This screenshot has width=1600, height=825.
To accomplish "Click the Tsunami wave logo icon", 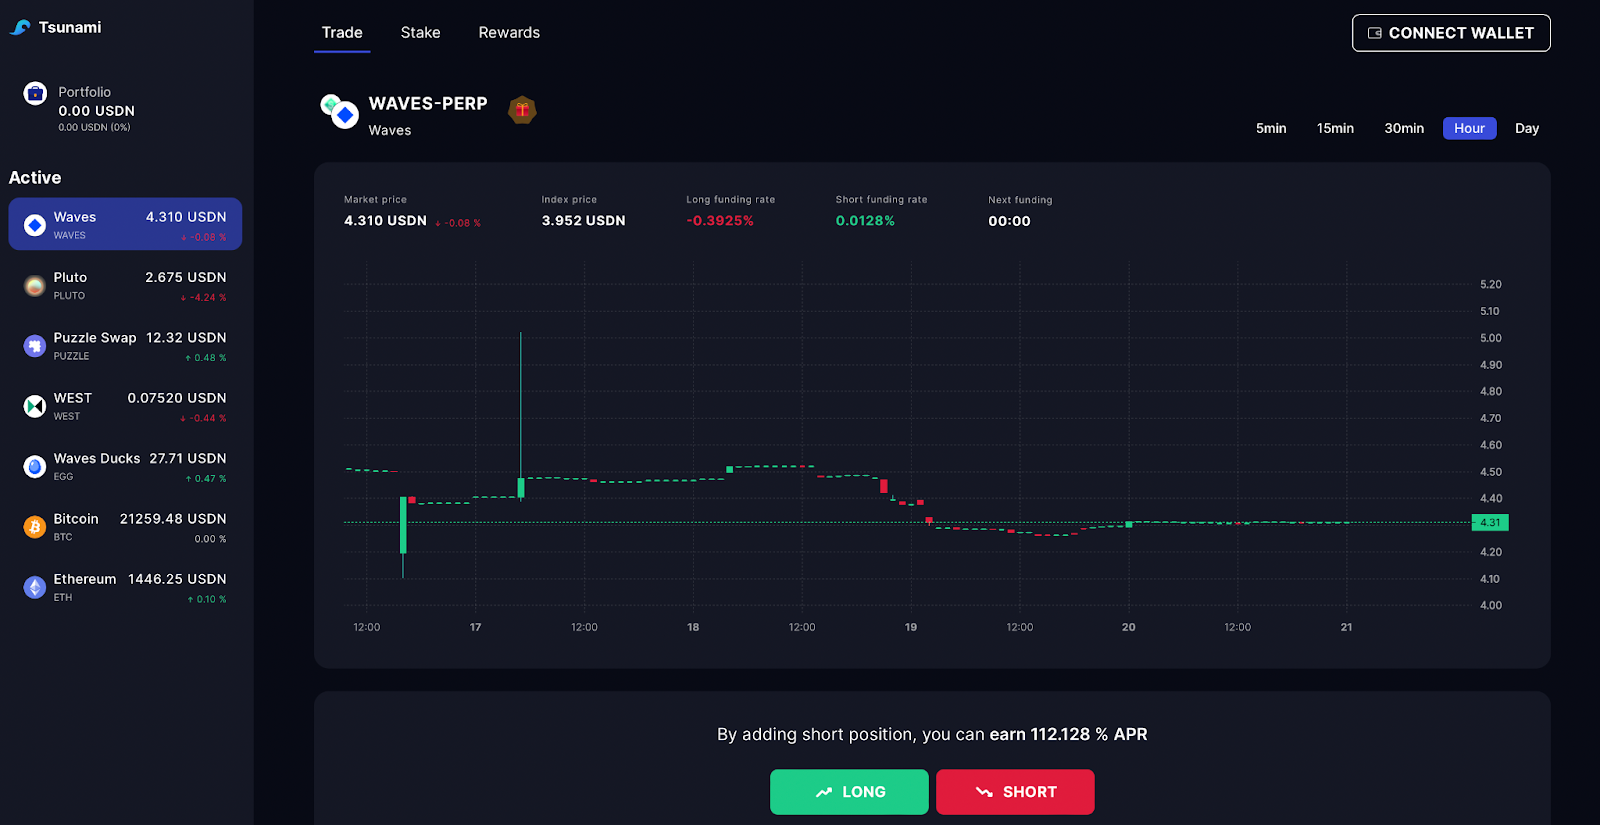I will pos(20,28).
